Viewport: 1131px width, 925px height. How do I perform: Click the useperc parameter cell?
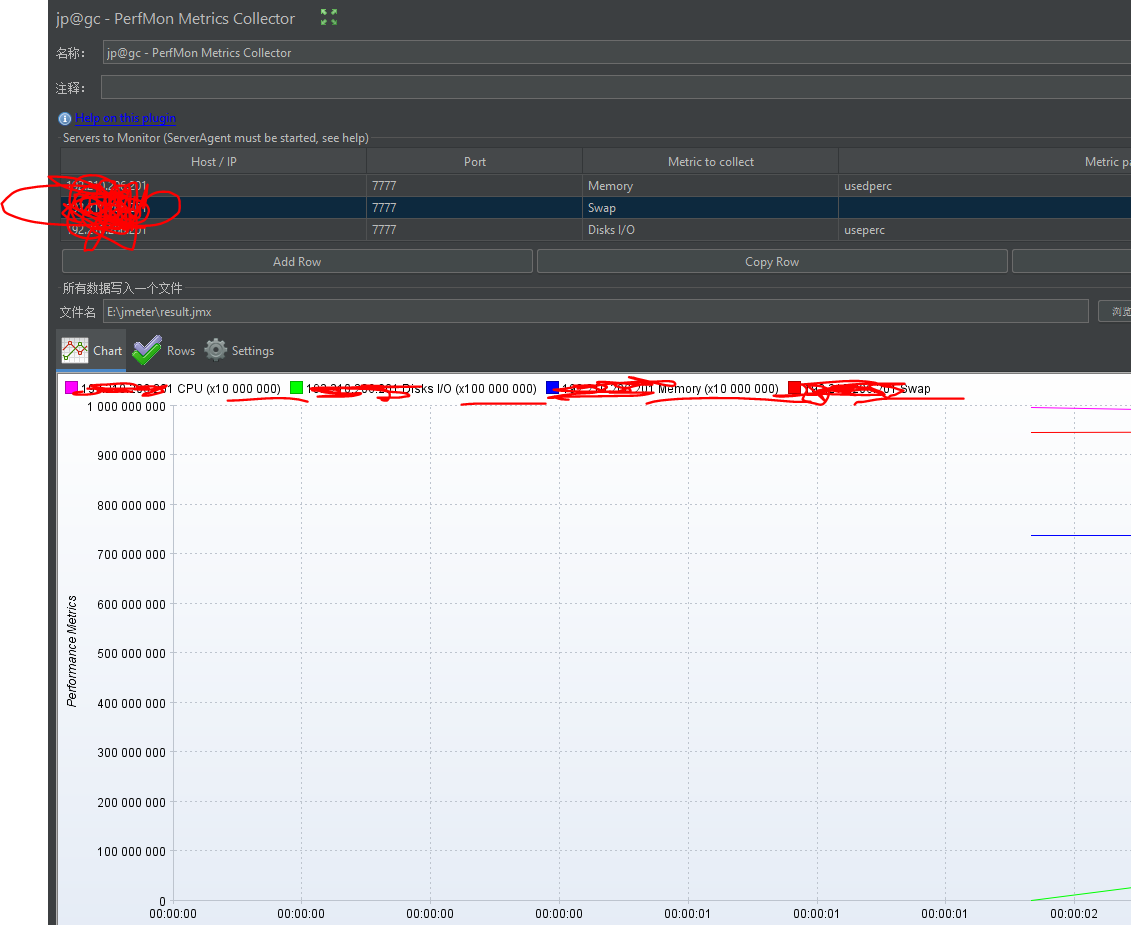point(985,229)
